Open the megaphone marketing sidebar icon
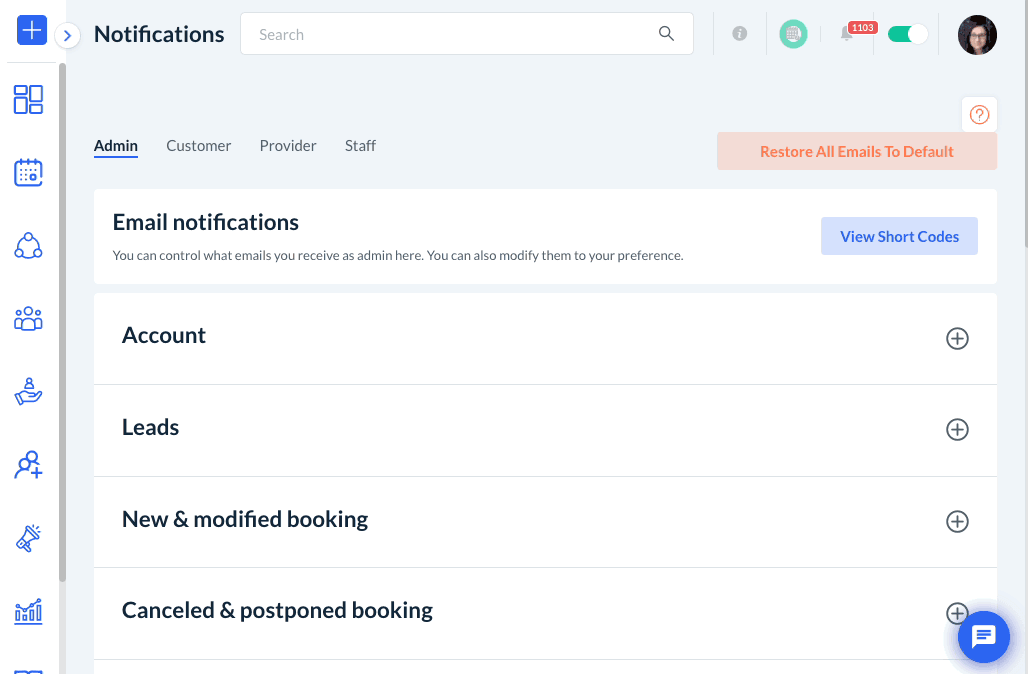This screenshot has width=1028, height=674. pyautogui.click(x=28, y=538)
